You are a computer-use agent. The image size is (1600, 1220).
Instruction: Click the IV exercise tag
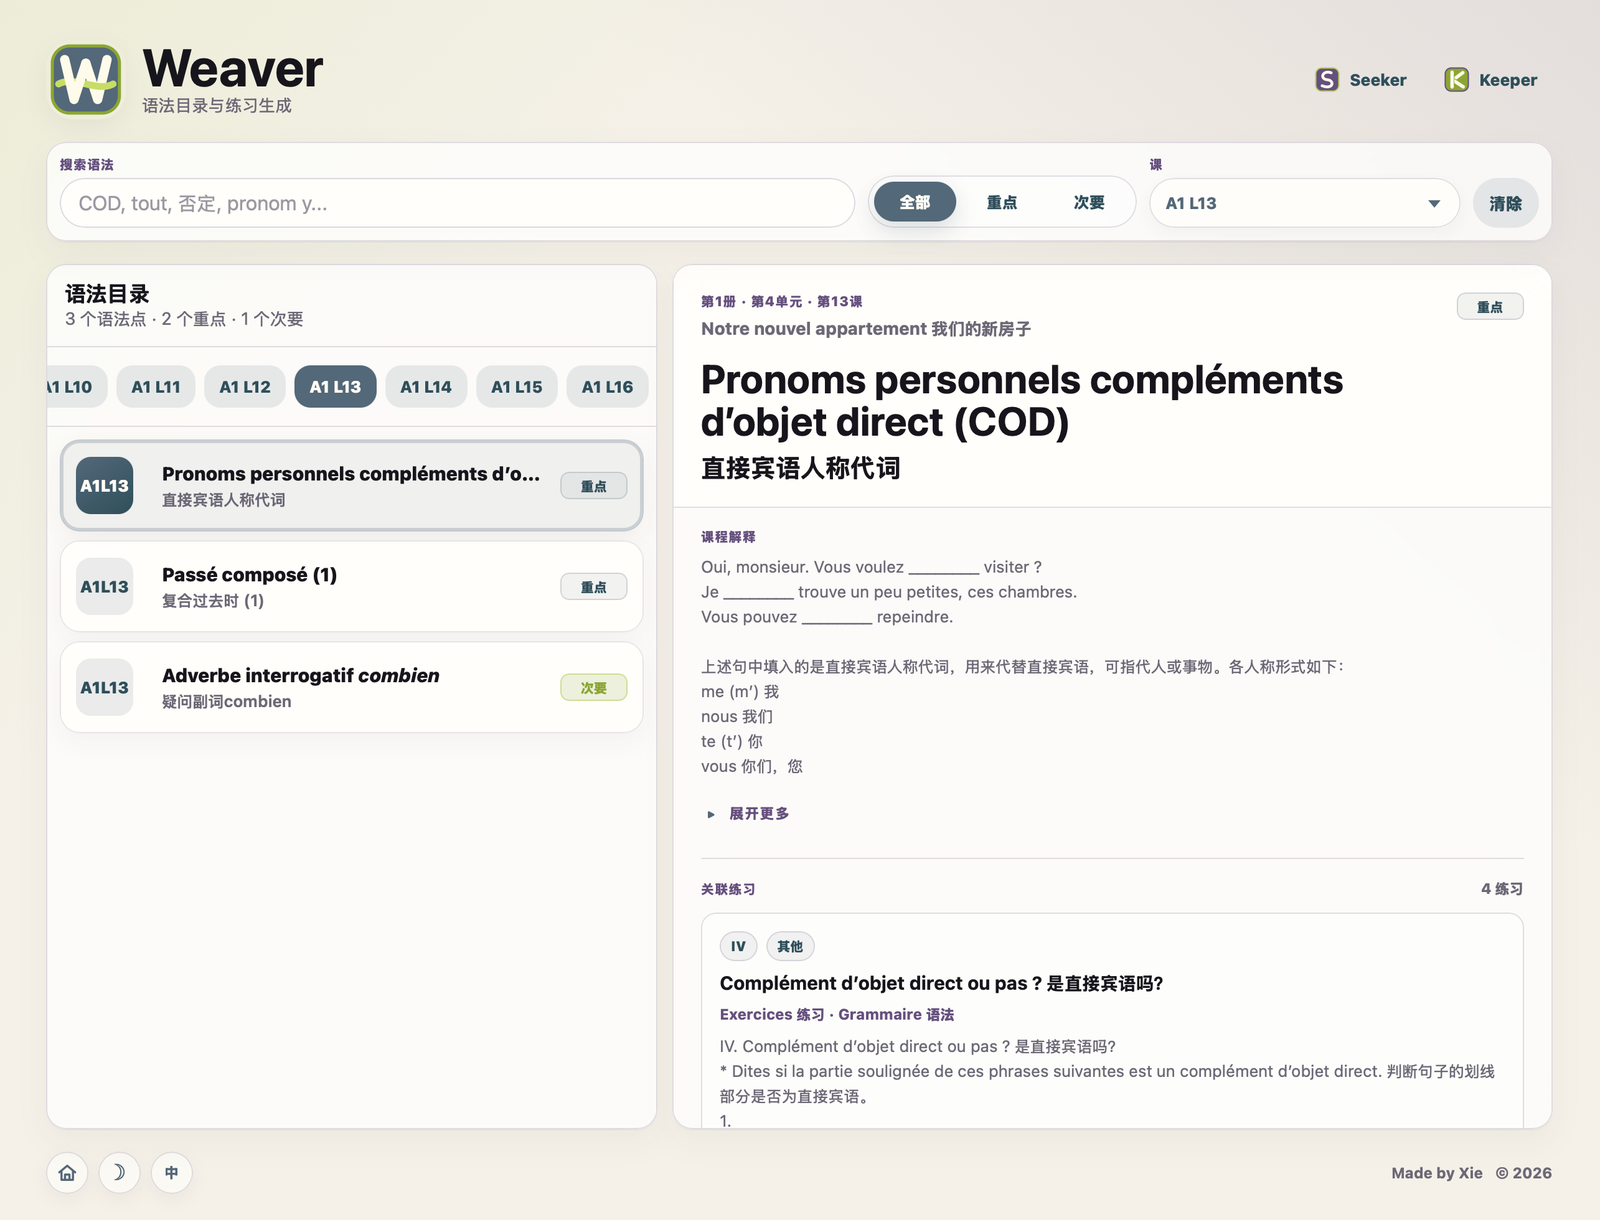(x=738, y=946)
